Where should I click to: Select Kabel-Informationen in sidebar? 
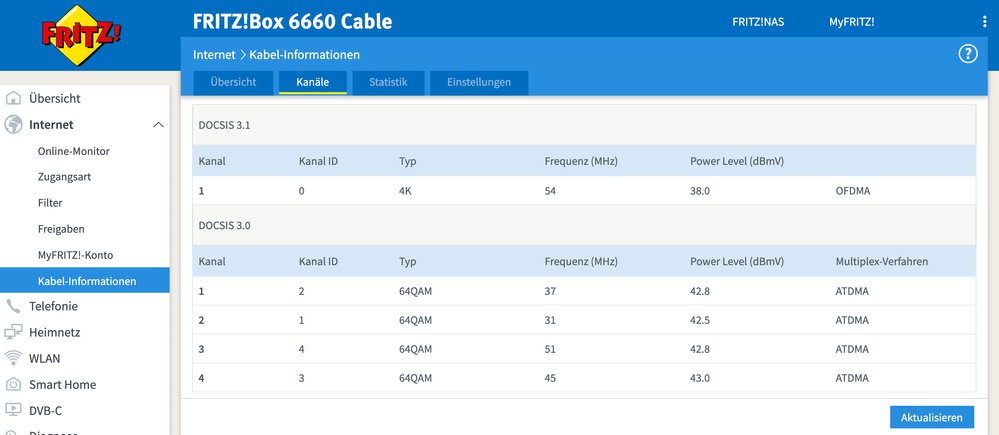pos(85,281)
